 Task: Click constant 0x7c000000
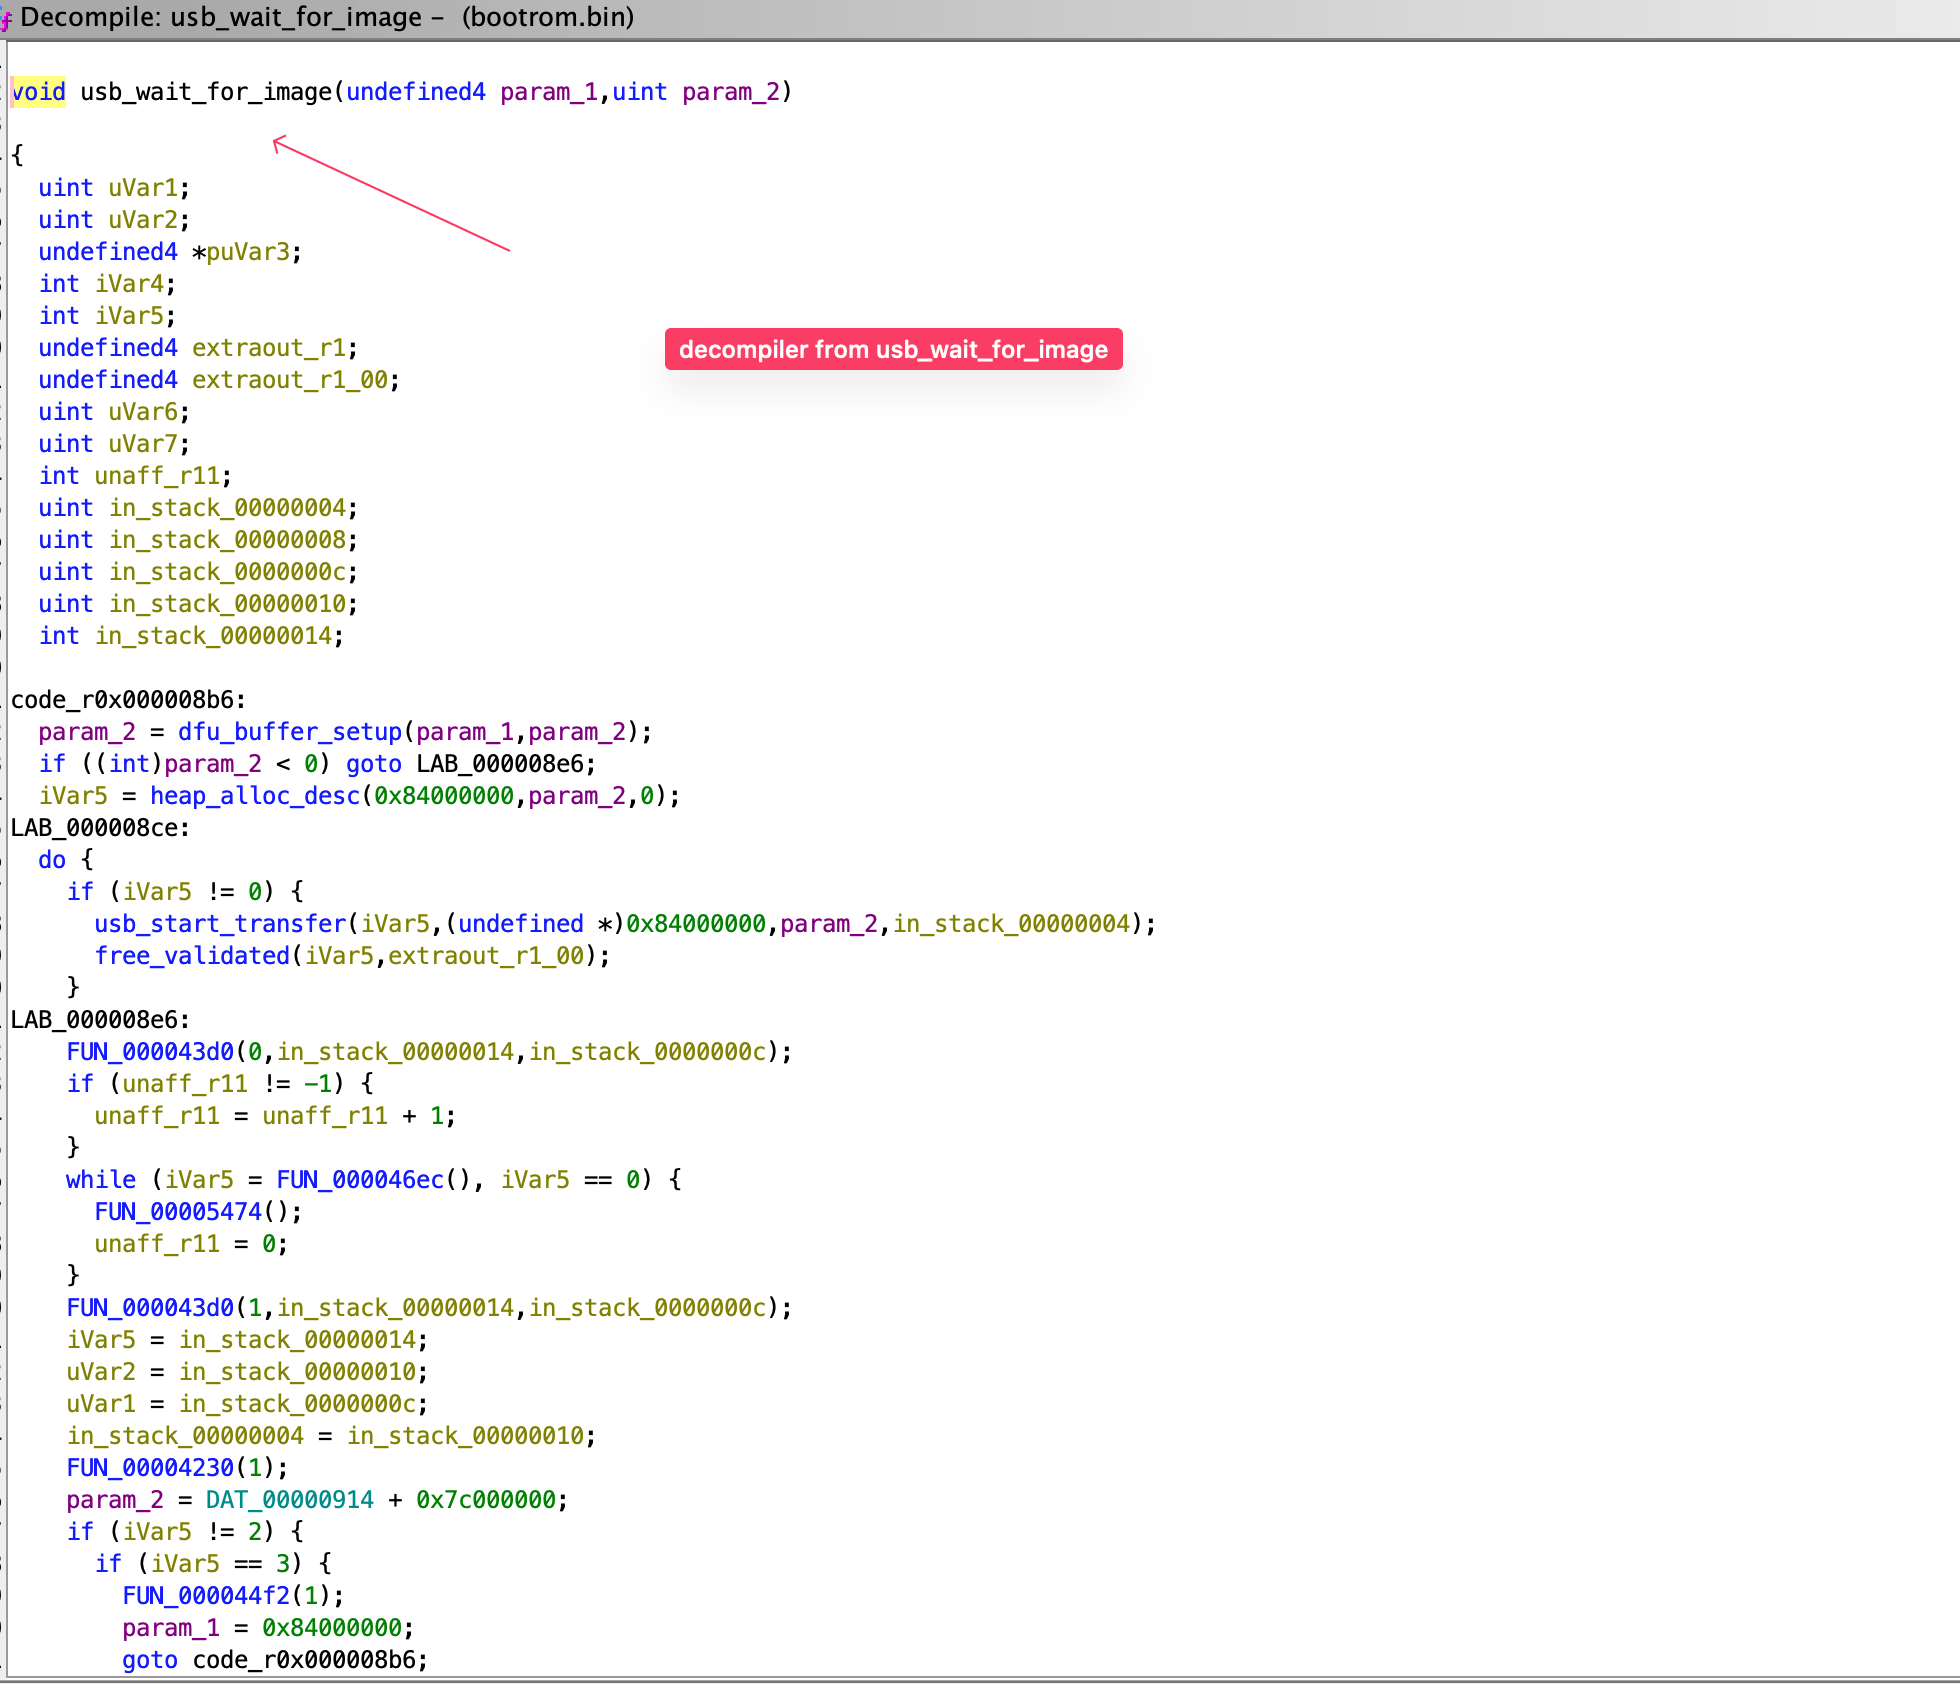[x=486, y=1500]
